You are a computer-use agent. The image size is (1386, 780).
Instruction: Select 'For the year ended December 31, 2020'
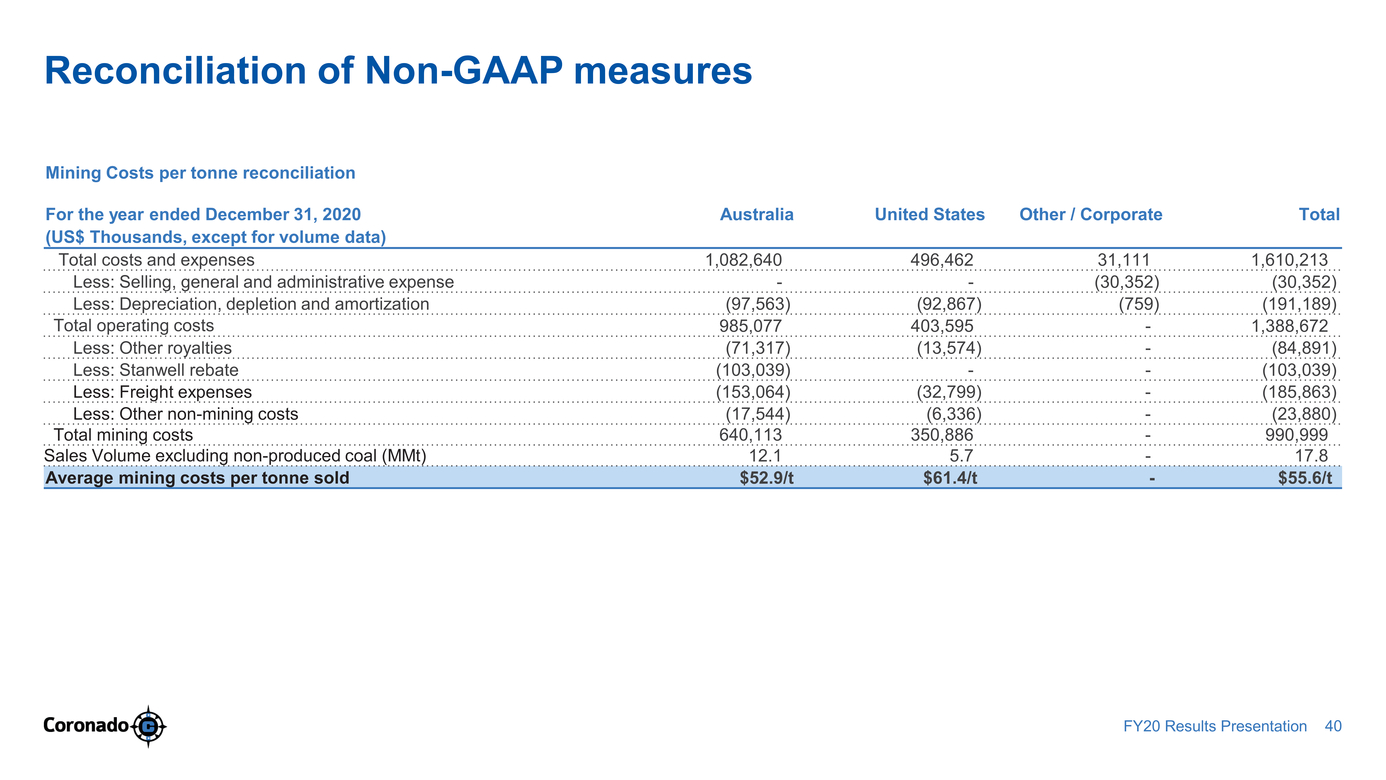(203, 214)
